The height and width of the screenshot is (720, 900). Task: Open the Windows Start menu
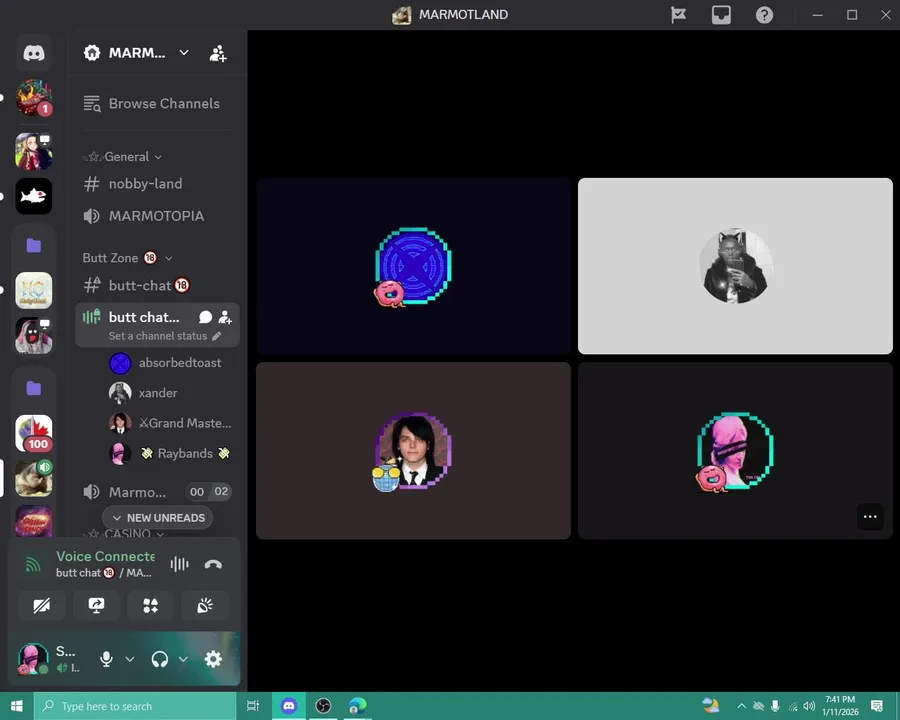[17, 706]
